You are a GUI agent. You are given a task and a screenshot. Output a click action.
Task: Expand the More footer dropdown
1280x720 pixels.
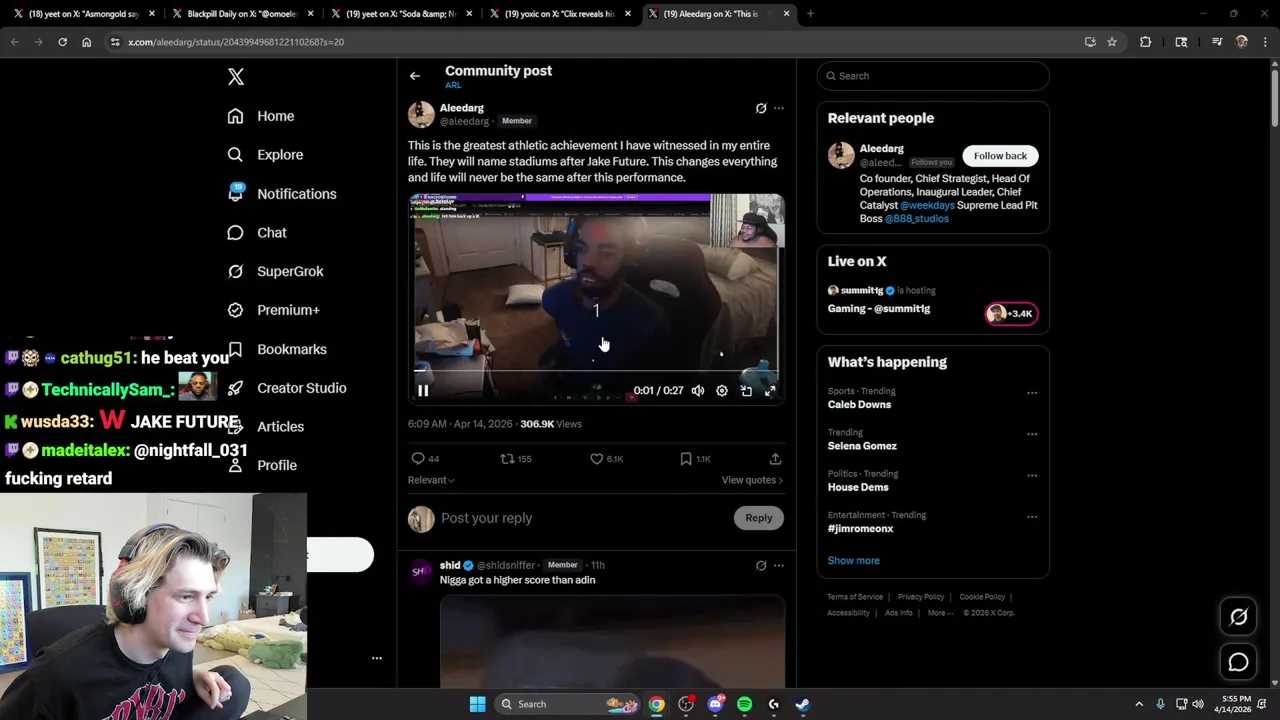pos(940,613)
